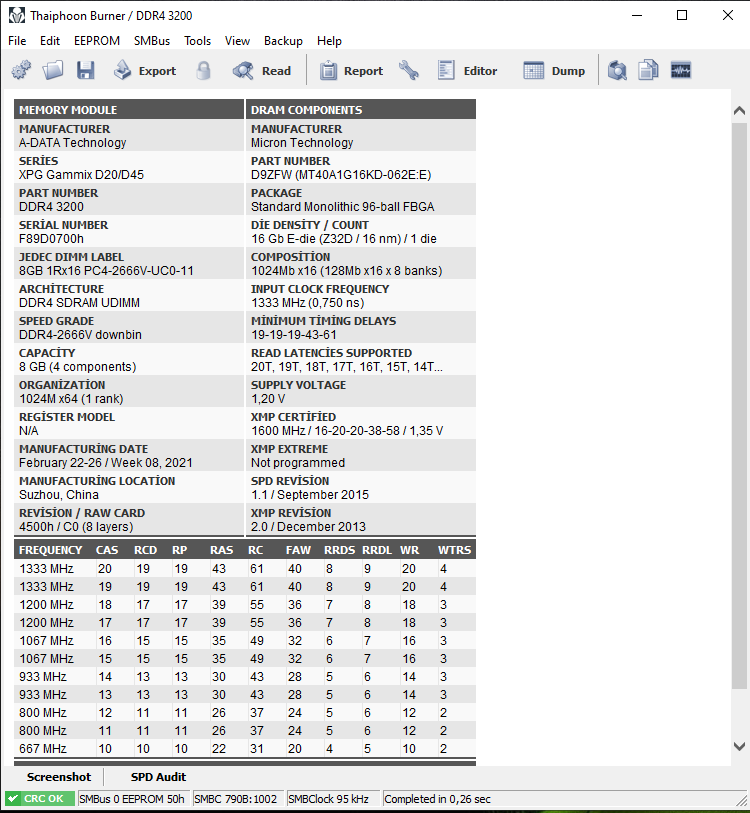Screen dimensions: 750x813
Task: Click the open file folder icon
Action: (53, 70)
